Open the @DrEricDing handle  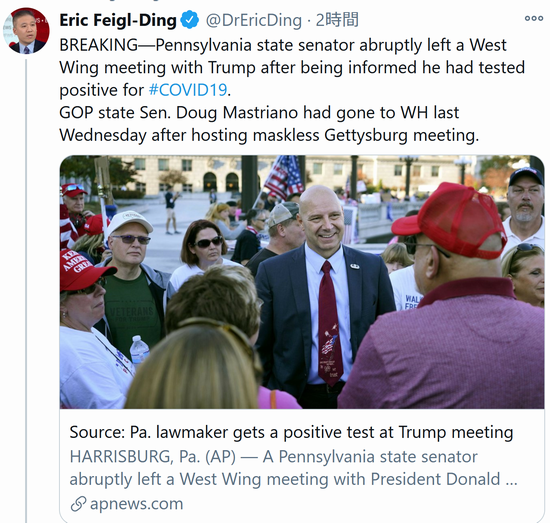click(254, 20)
